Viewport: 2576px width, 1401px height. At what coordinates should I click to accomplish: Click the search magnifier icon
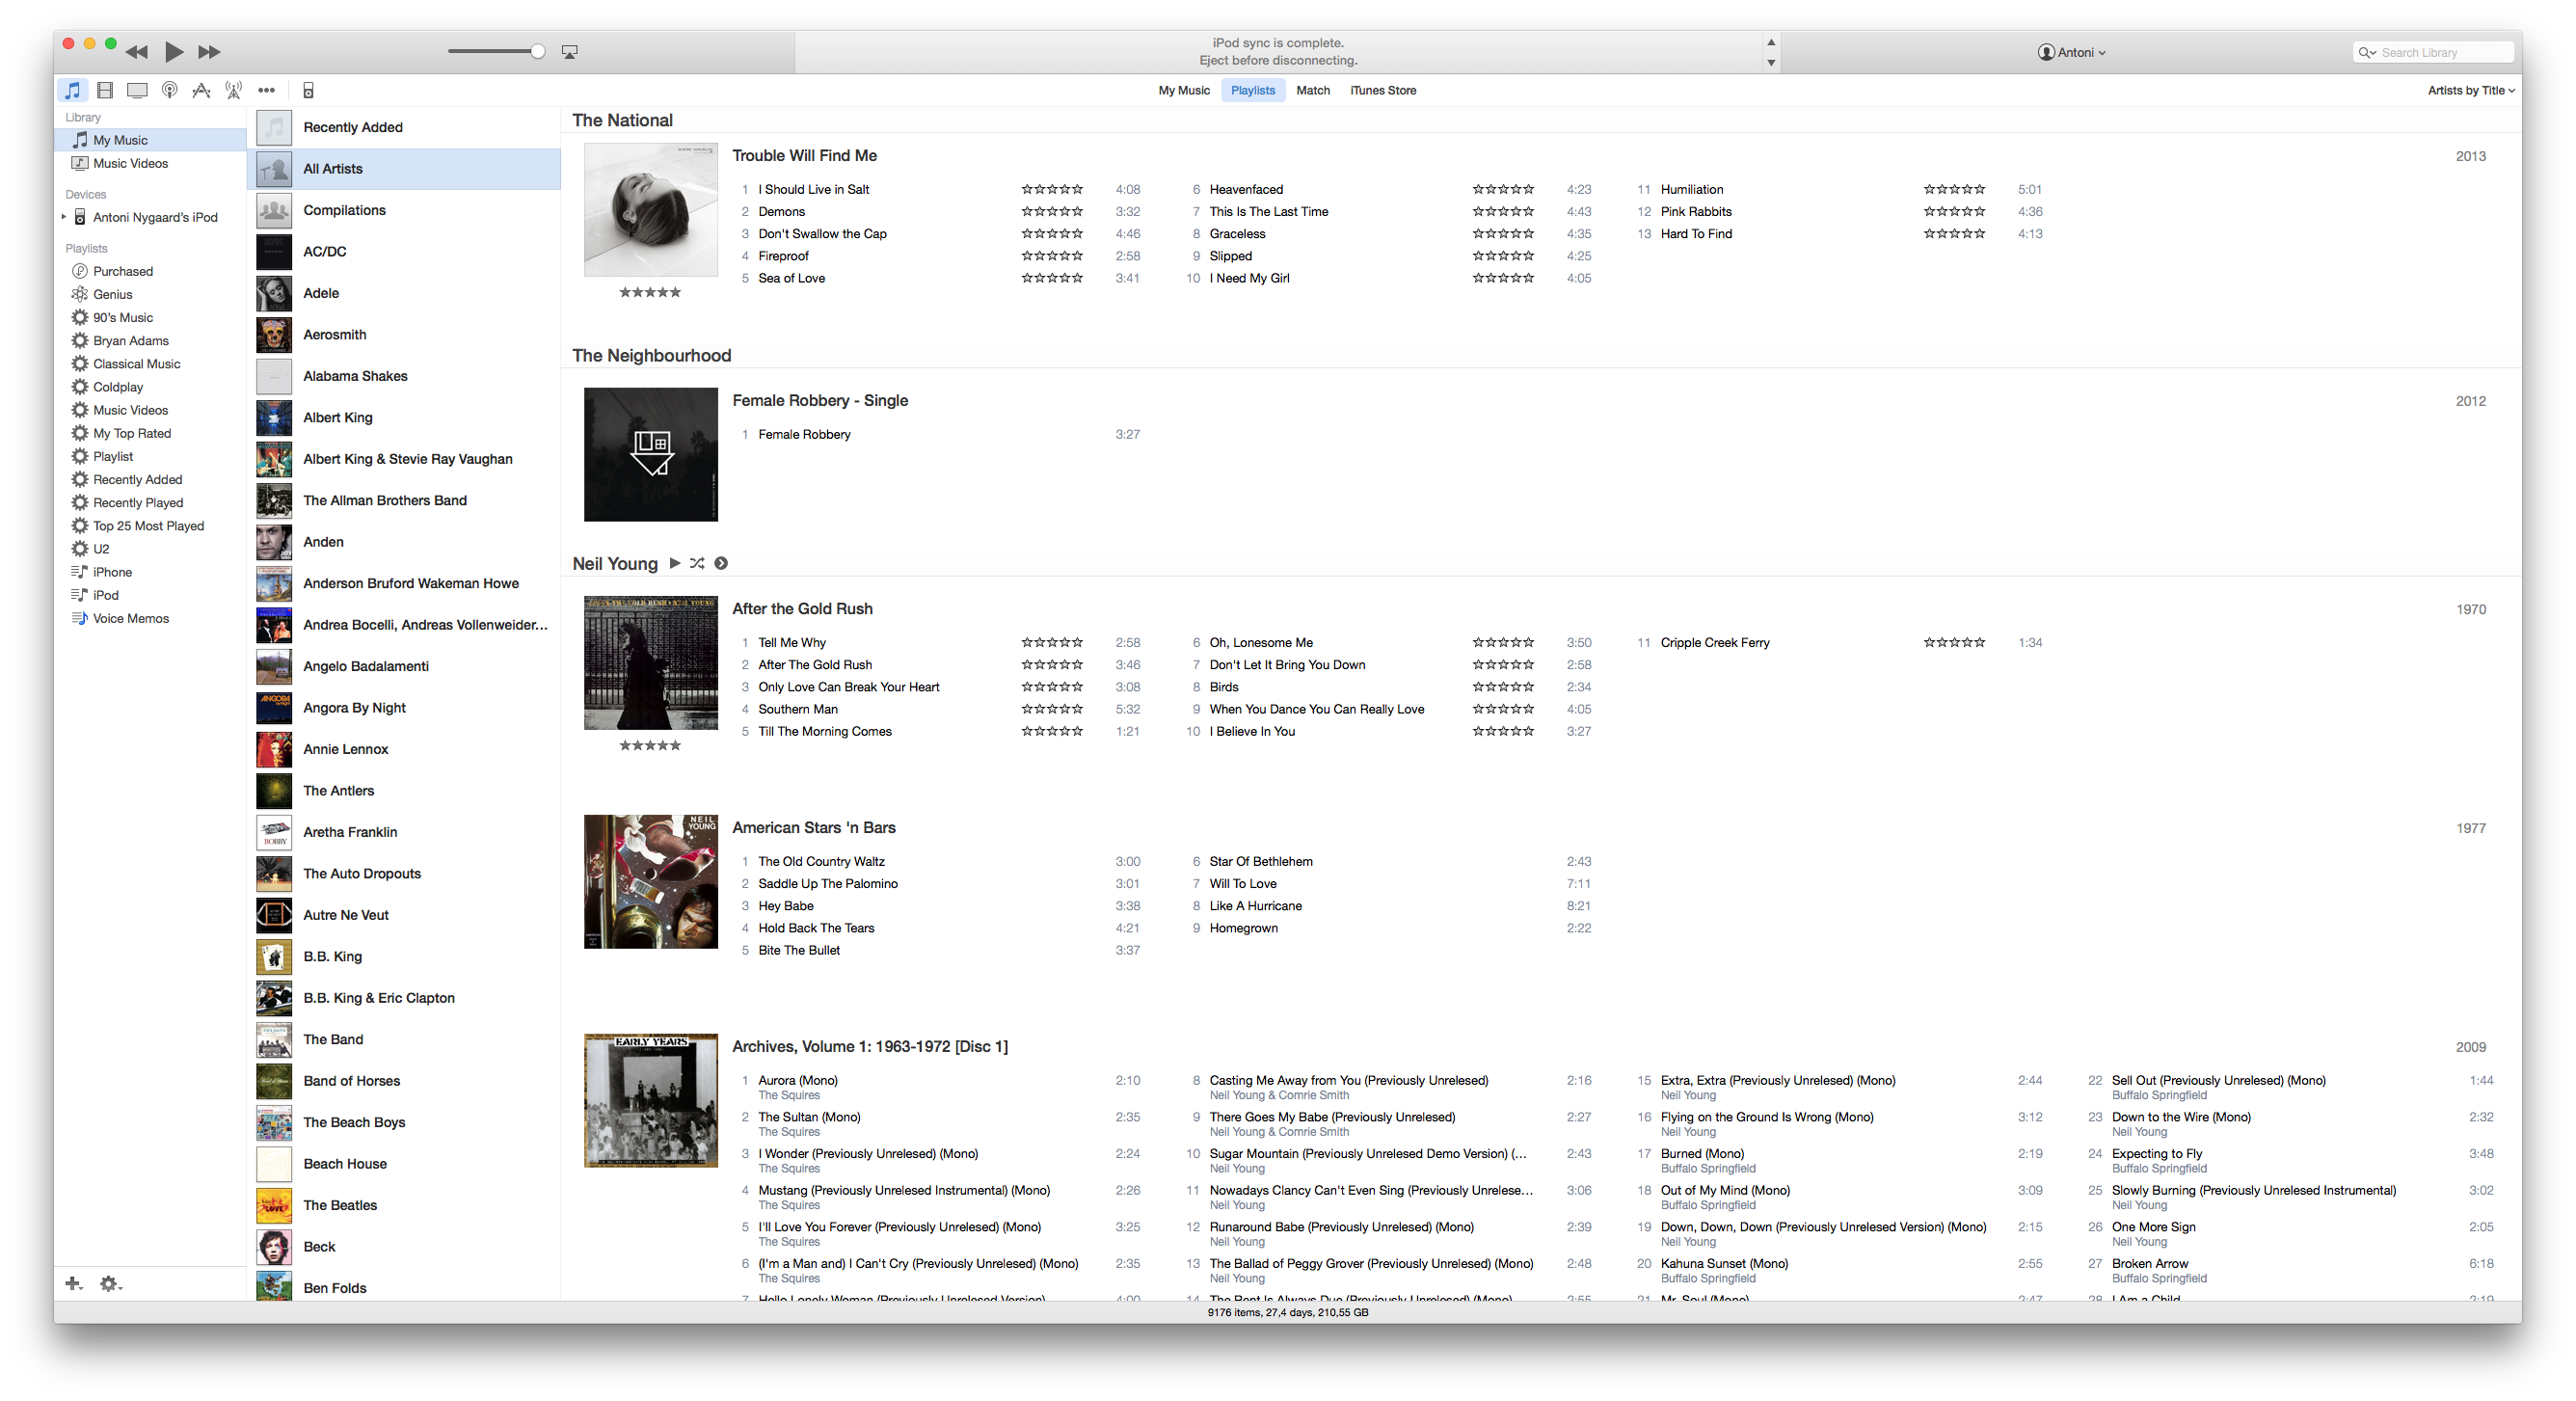pos(2366,53)
